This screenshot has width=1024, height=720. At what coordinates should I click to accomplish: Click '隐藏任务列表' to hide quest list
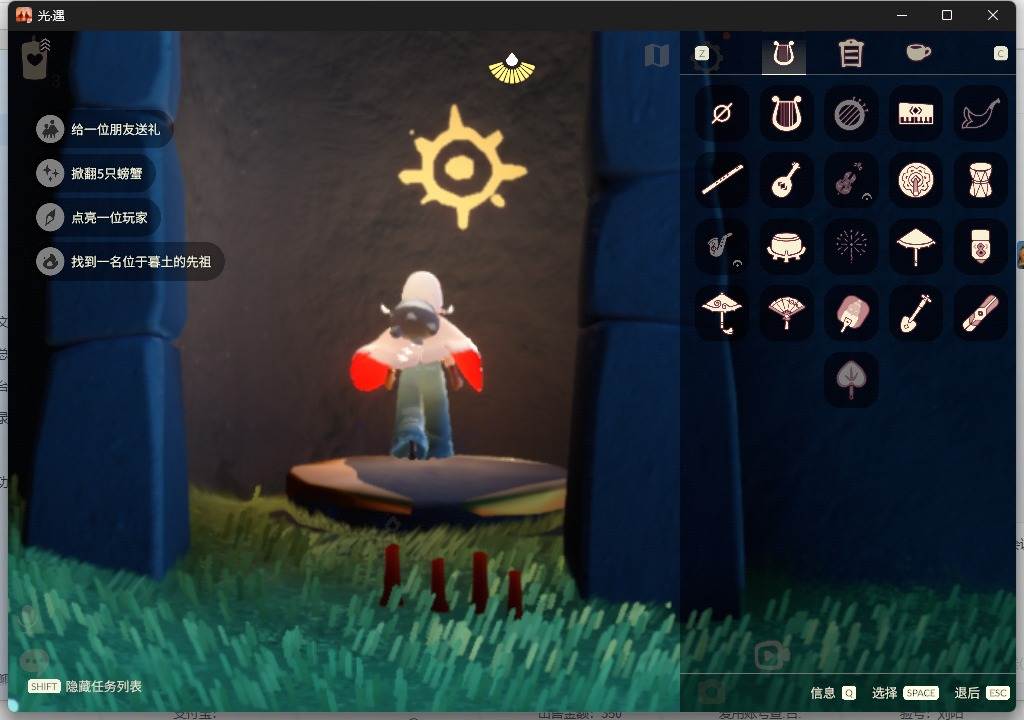pyautogui.click(x=104, y=686)
